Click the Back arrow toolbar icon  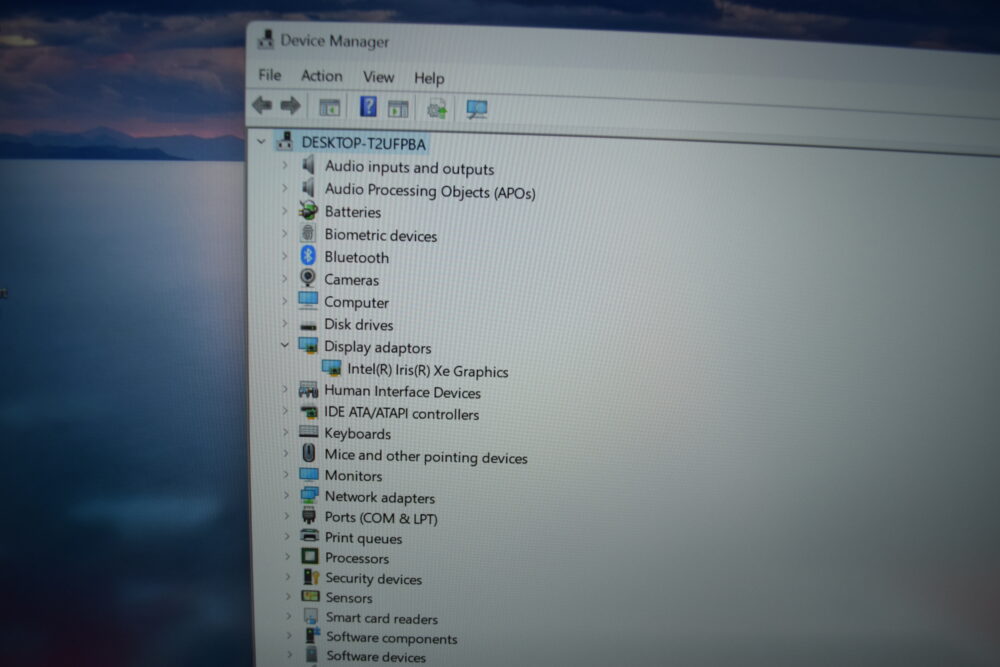coord(262,105)
